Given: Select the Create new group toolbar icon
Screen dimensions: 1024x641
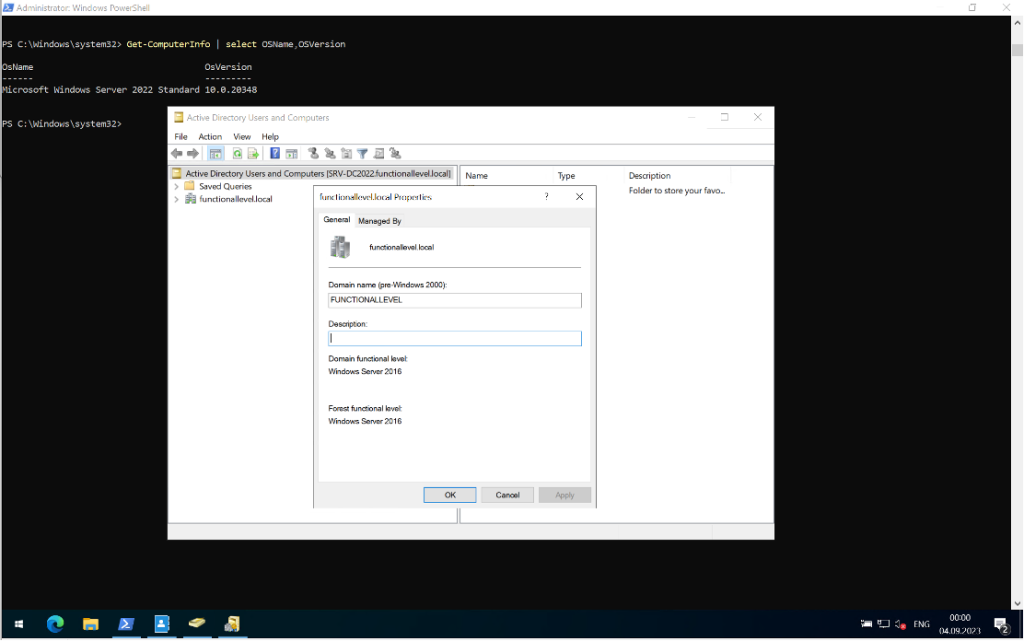Looking at the screenshot, I should tap(328, 153).
